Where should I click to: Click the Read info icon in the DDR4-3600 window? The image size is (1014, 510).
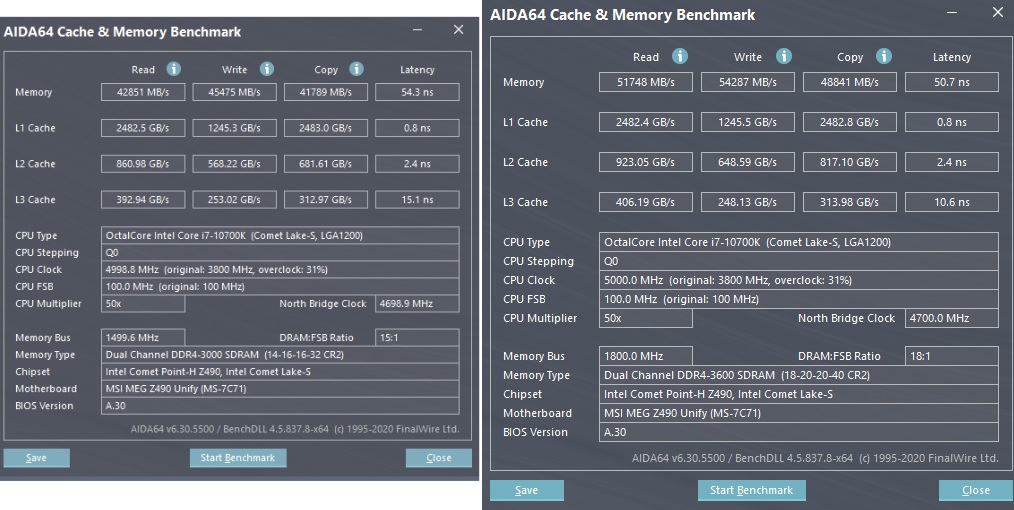(680, 57)
